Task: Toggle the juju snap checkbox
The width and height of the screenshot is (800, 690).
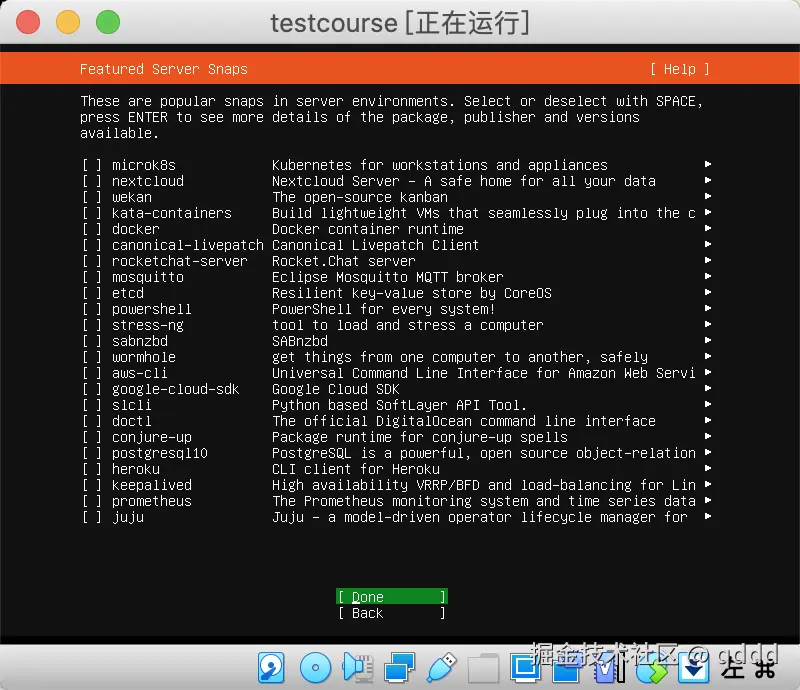Action: coord(92,517)
